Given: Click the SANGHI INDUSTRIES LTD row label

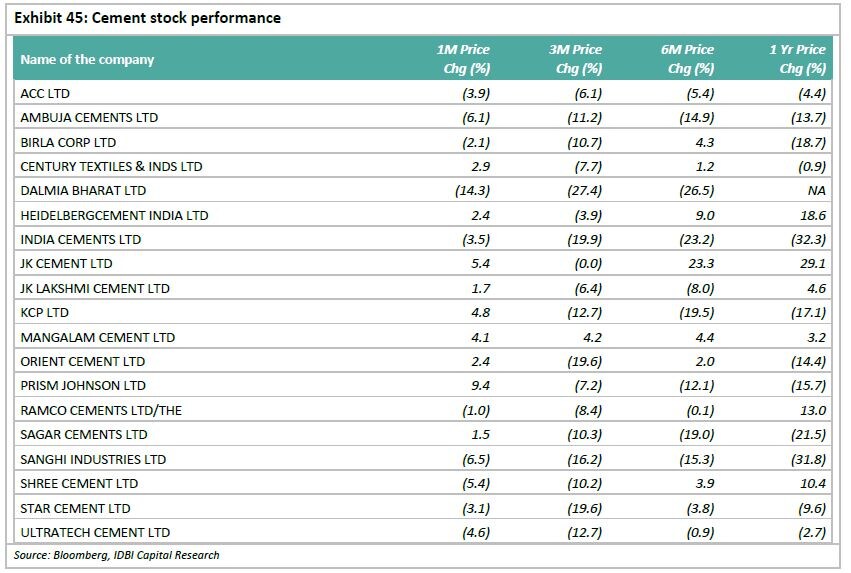Looking at the screenshot, I should [93, 459].
